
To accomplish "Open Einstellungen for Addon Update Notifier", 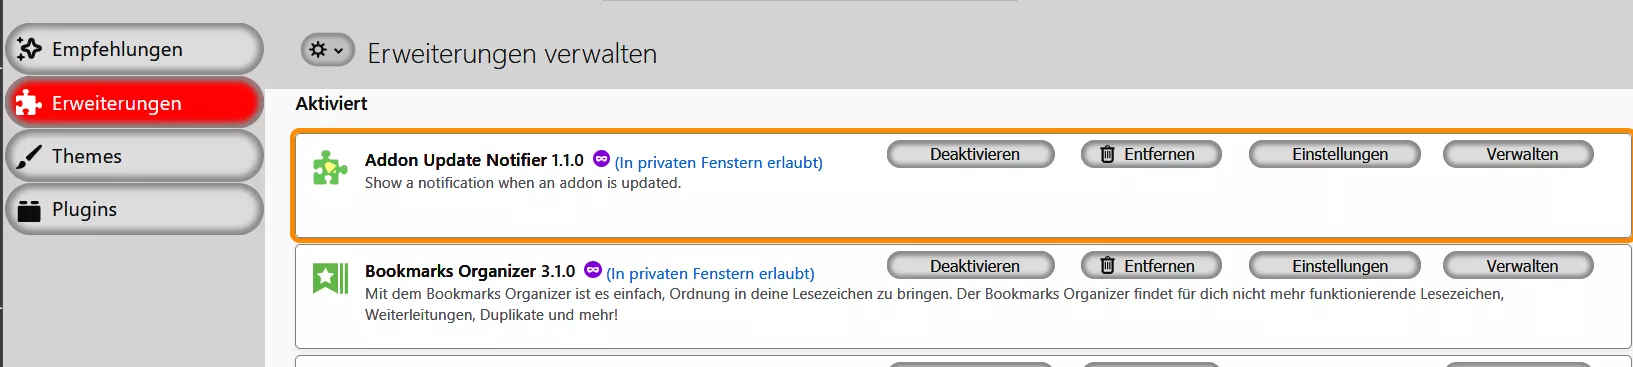I will click(x=1335, y=154).
